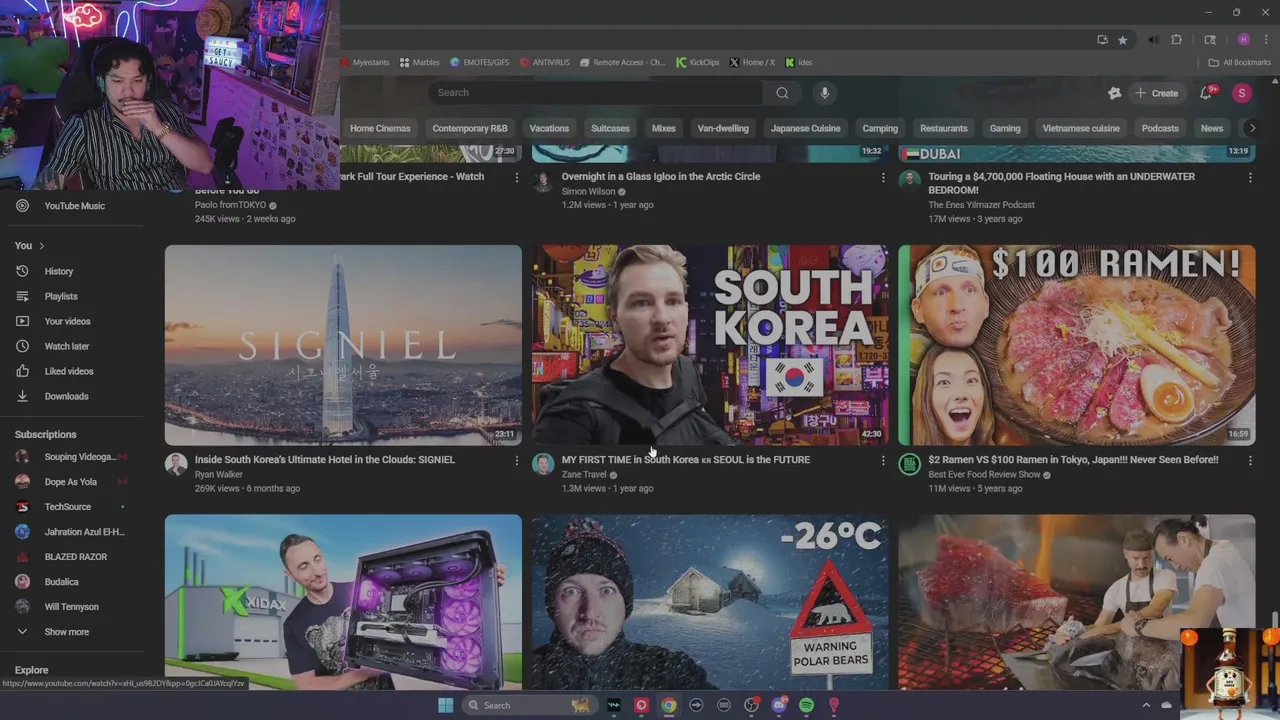The width and height of the screenshot is (1280, 720).
Task: Open the BLAZED RAZOR subscription
Action: [75, 557]
